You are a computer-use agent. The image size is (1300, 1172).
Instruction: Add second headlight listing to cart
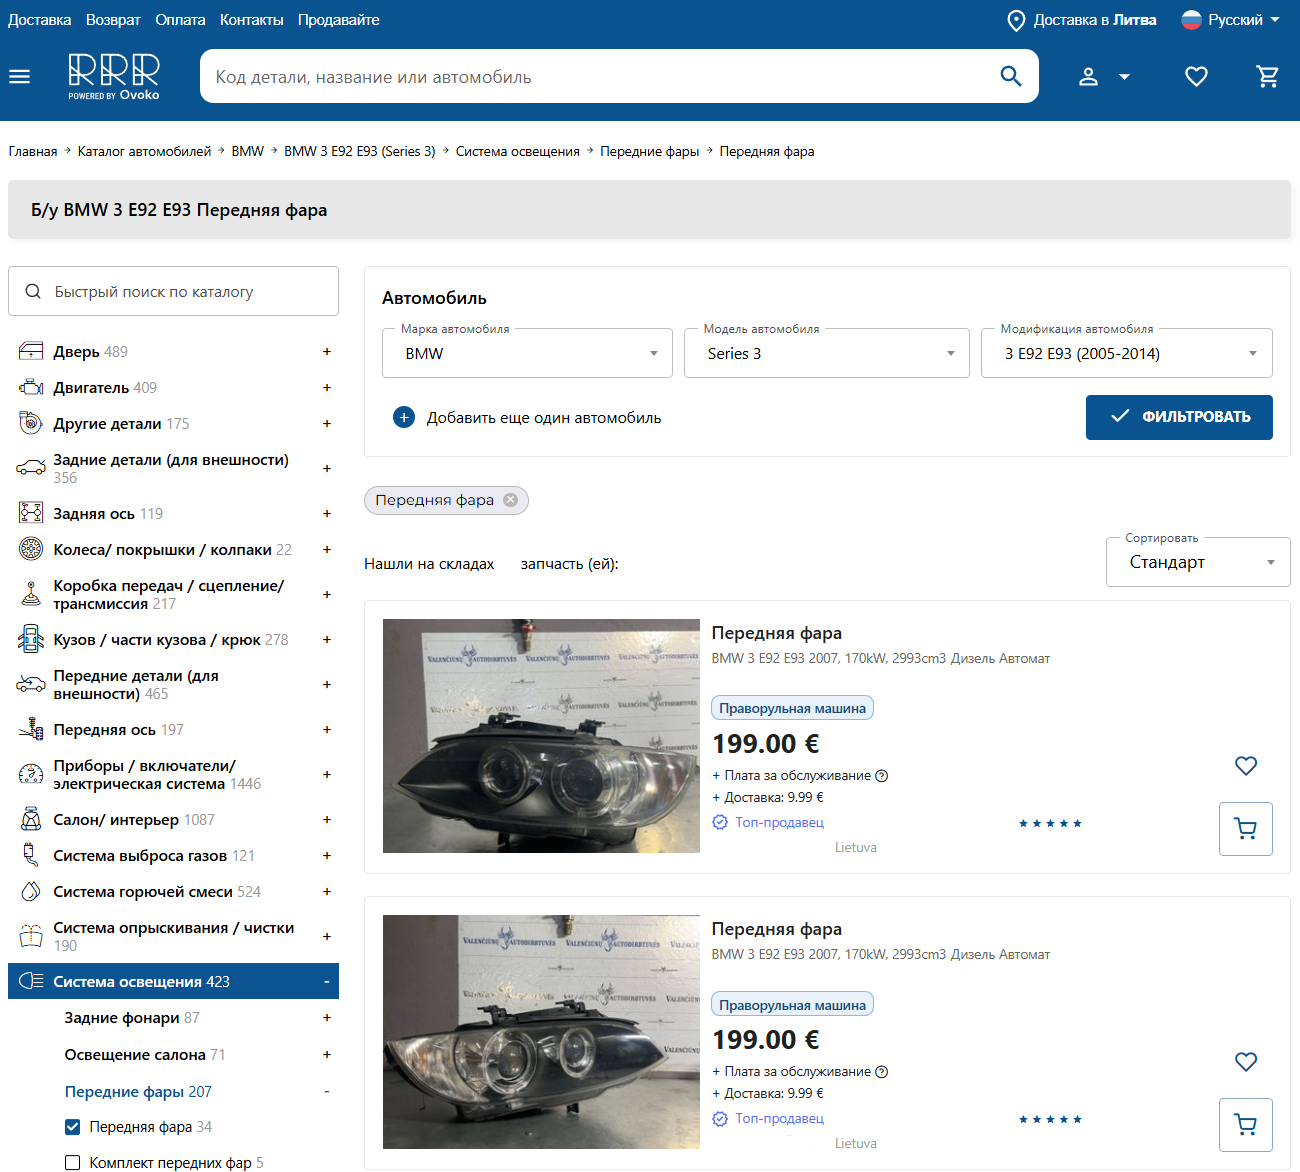pos(1246,1125)
